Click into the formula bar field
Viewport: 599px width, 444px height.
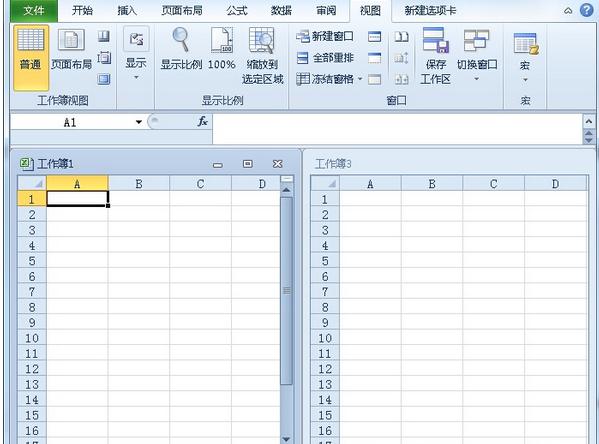point(397,128)
